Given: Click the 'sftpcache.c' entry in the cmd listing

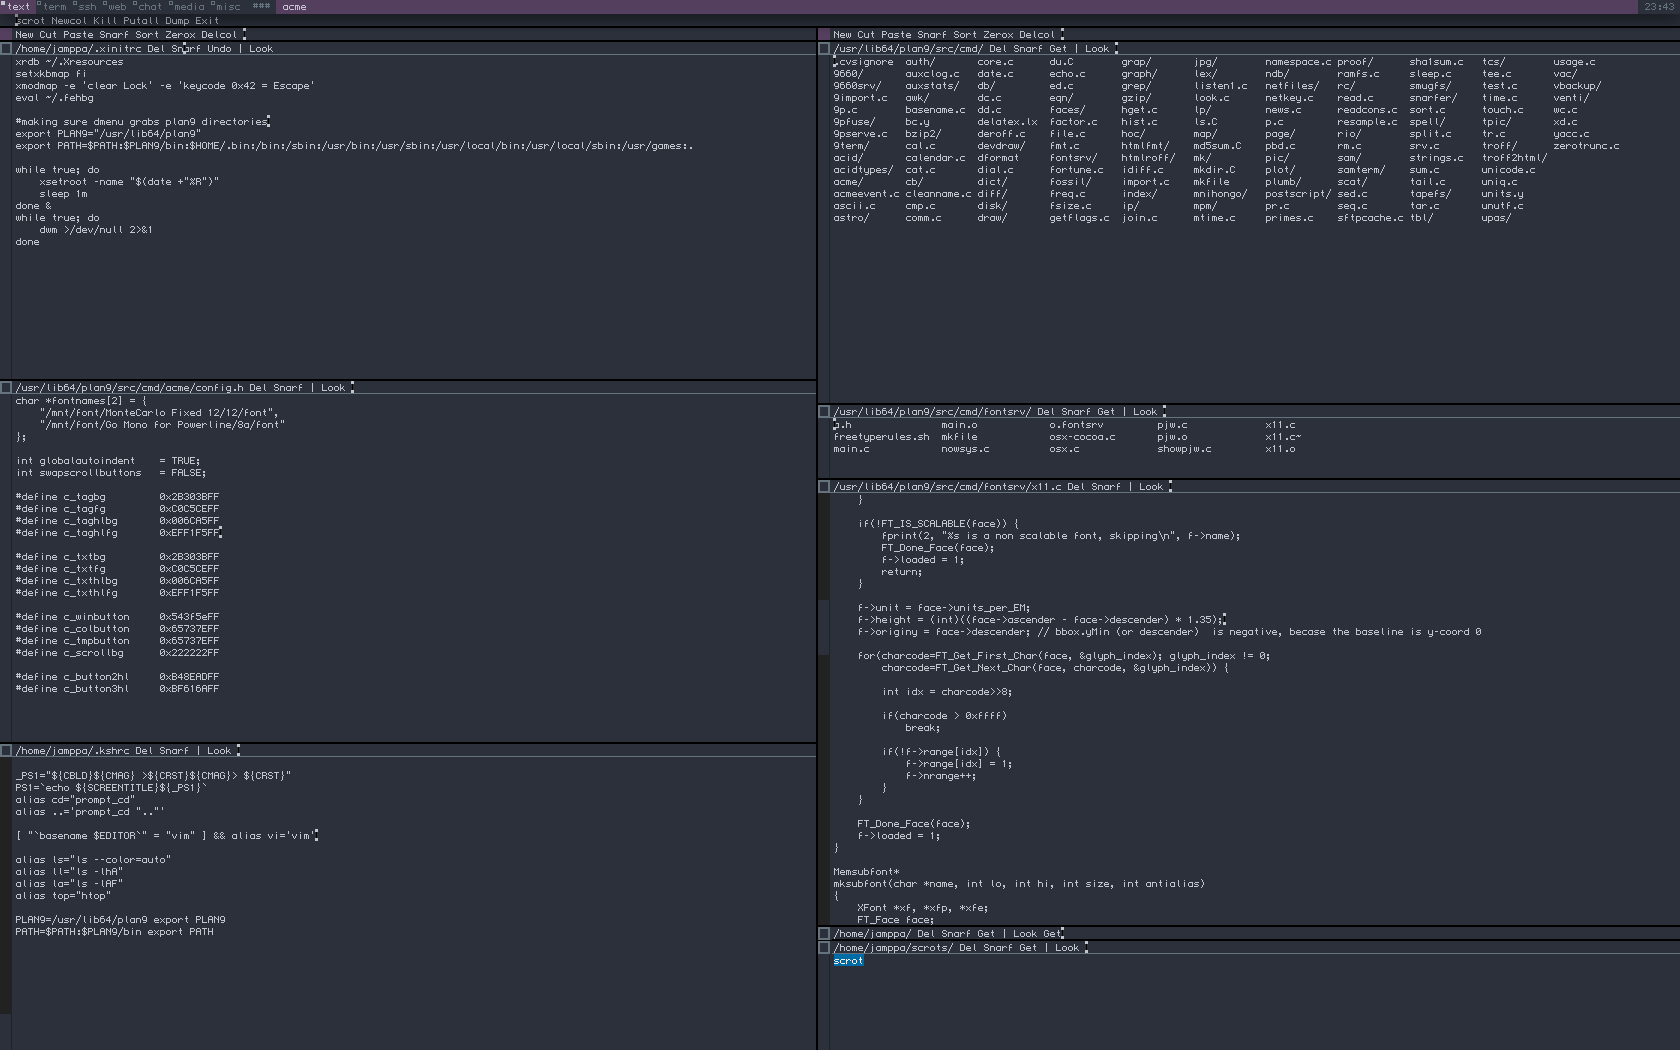Looking at the screenshot, I should (x=1370, y=217).
